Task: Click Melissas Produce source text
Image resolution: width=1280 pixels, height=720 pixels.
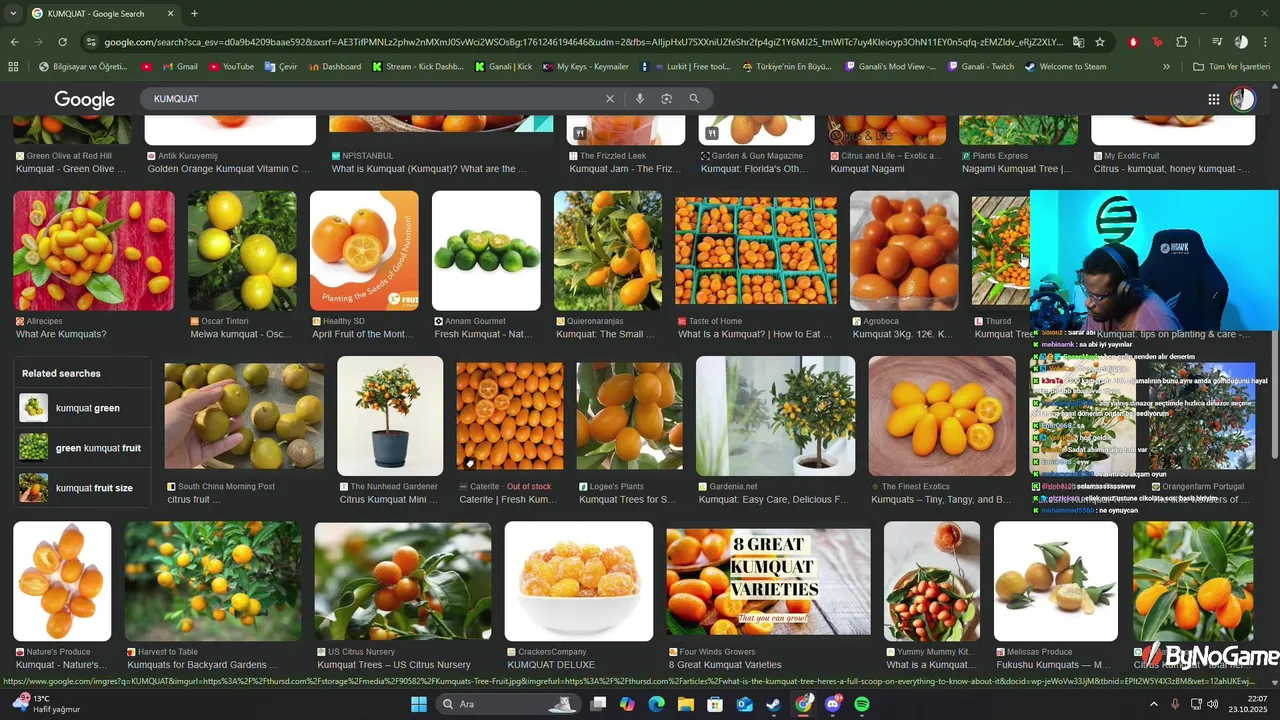Action: [x=1041, y=652]
